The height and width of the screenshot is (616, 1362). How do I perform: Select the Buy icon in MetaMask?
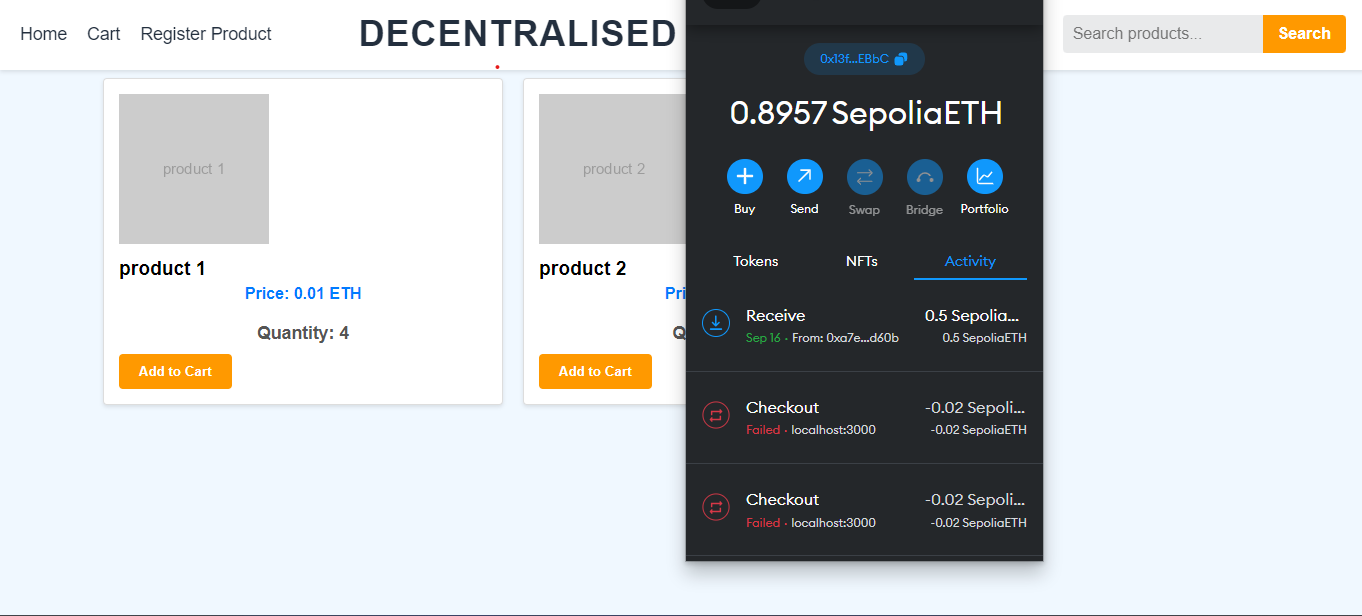[x=744, y=175]
